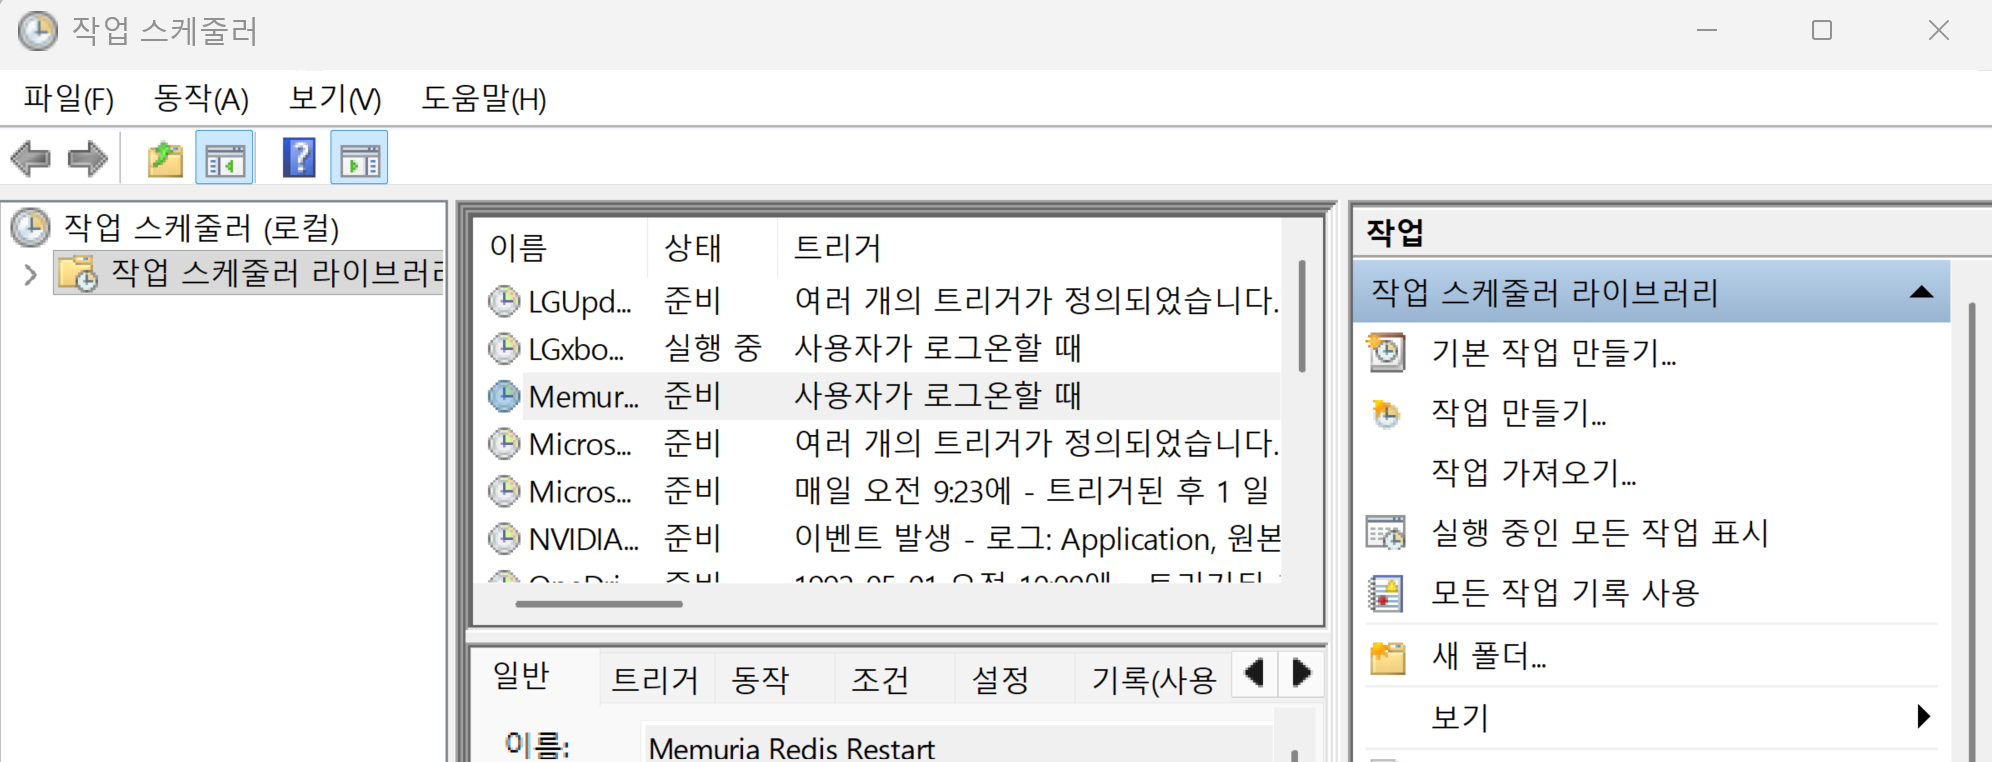Click the clock icon of the NVIDIA... task
The height and width of the screenshot is (762, 1992).
click(504, 539)
